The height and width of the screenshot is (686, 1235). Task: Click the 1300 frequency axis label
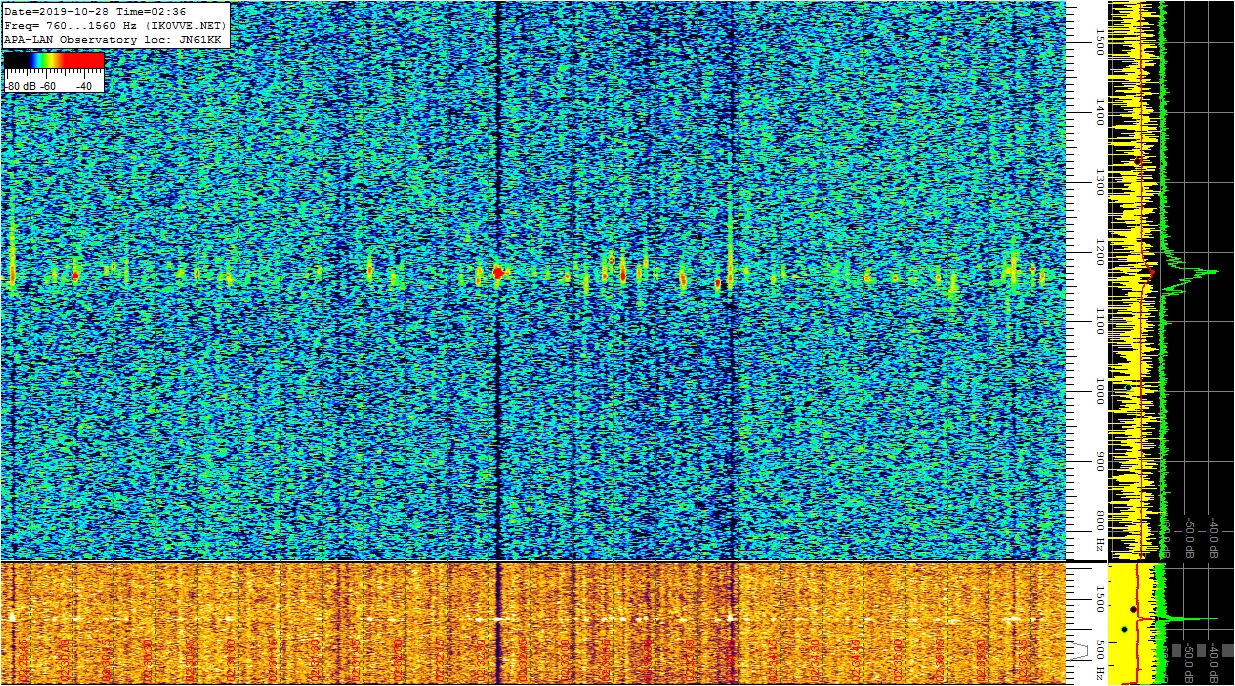tap(1100, 182)
